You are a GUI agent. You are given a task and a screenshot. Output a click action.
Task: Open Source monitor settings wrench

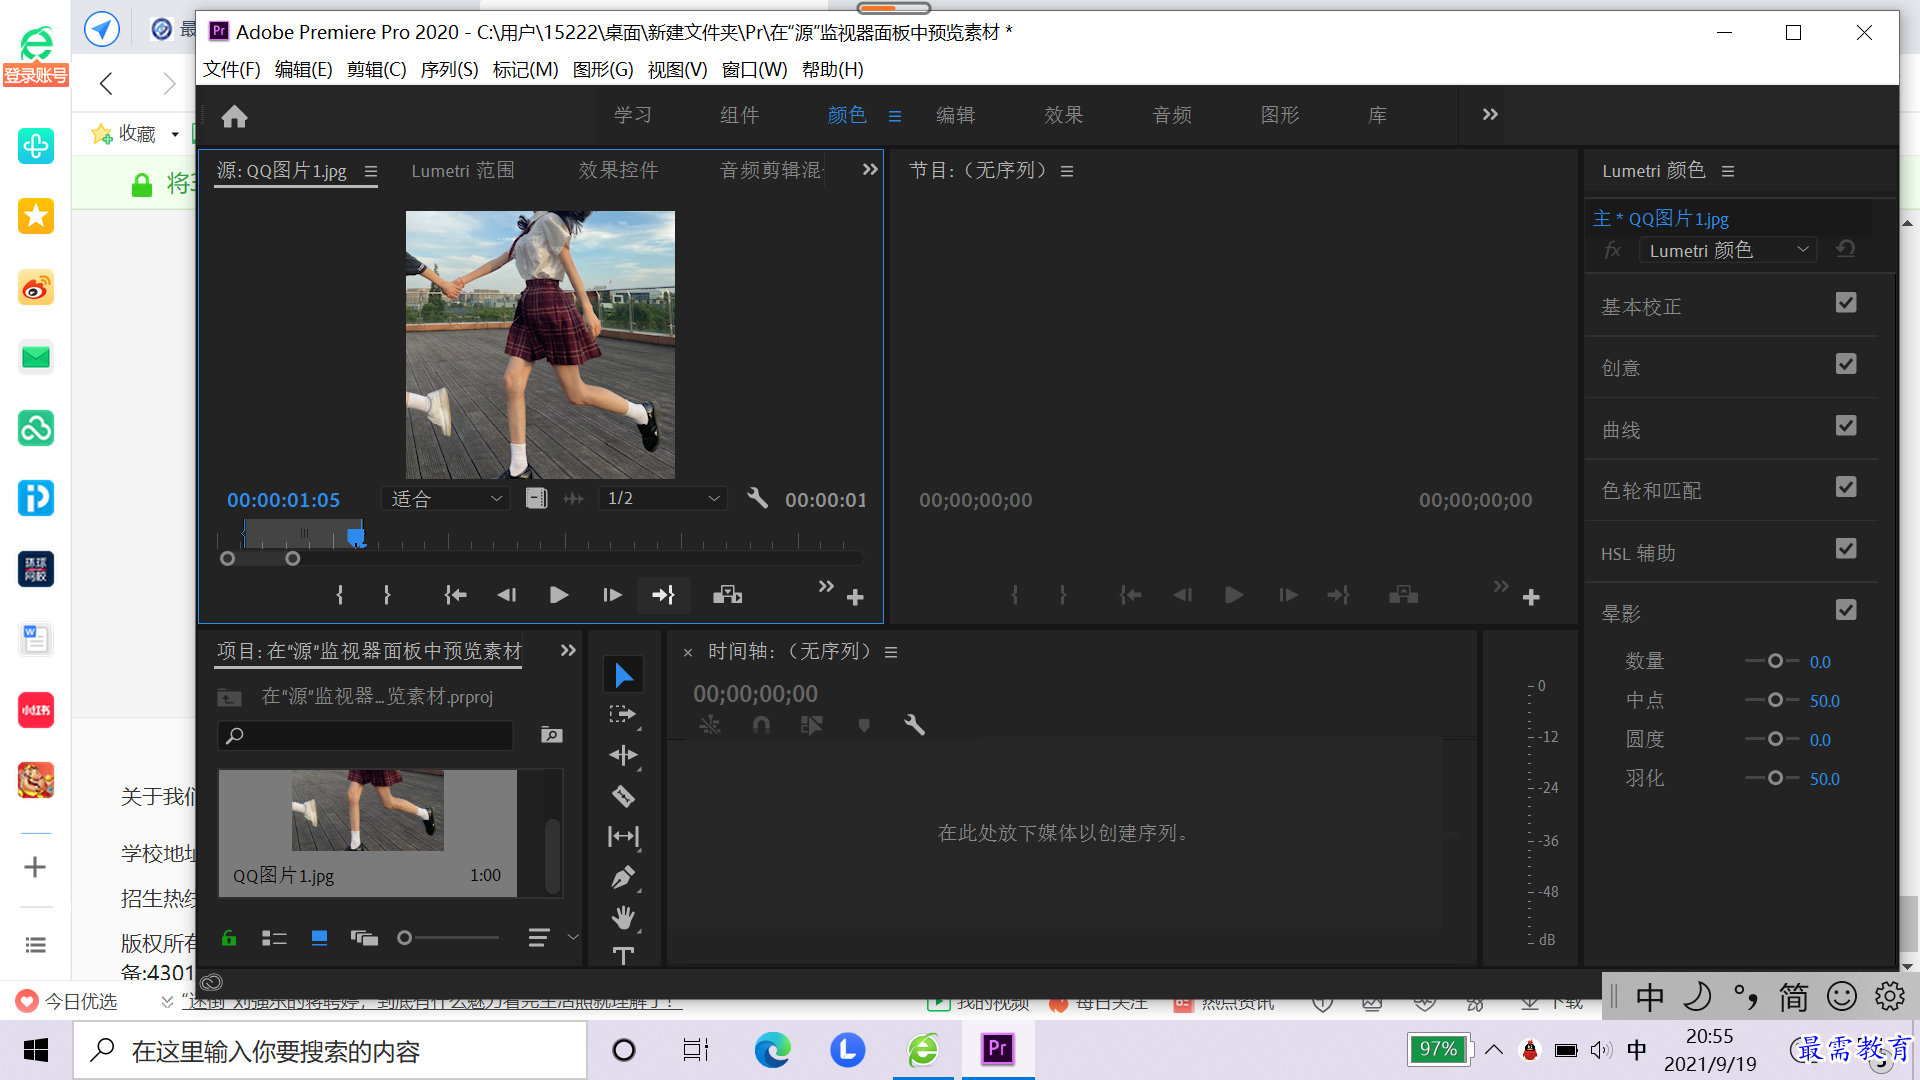pos(757,498)
